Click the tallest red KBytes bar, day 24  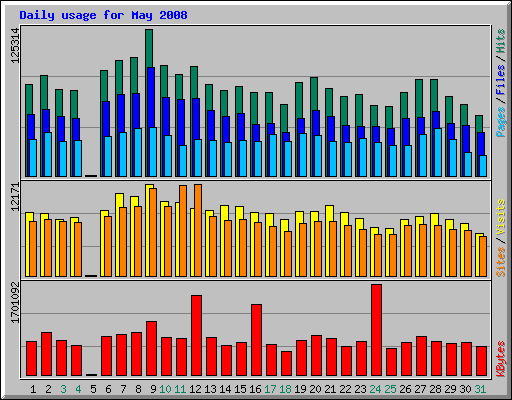[x=377, y=330]
